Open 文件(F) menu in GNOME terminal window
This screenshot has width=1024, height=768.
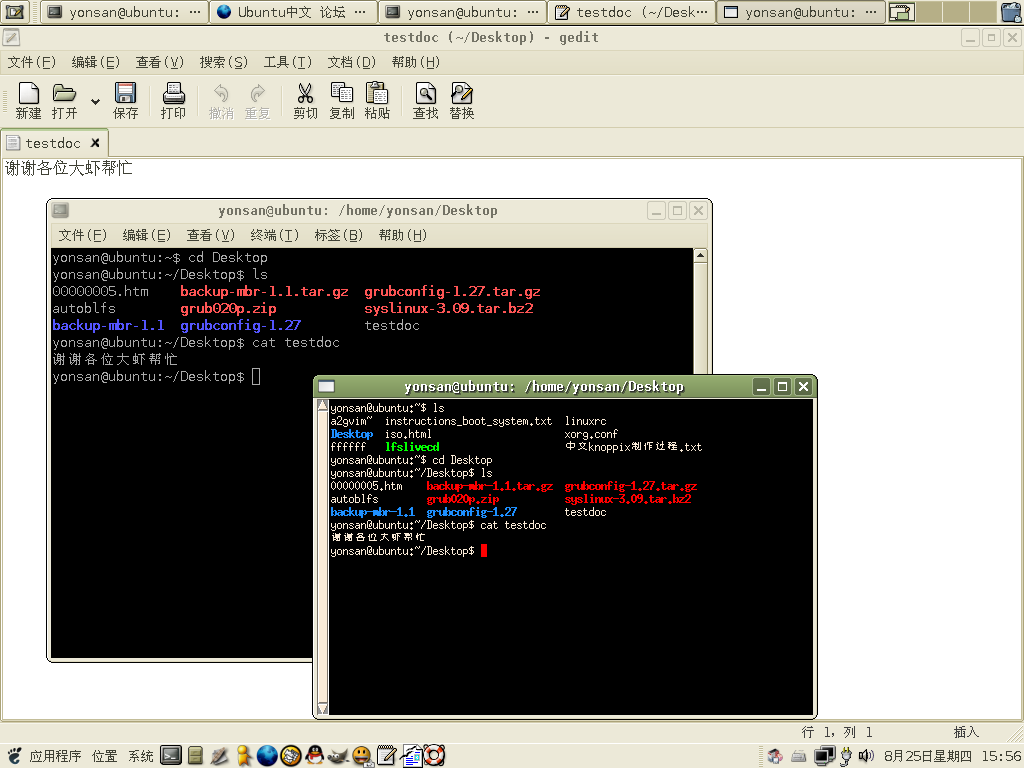(82, 235)
